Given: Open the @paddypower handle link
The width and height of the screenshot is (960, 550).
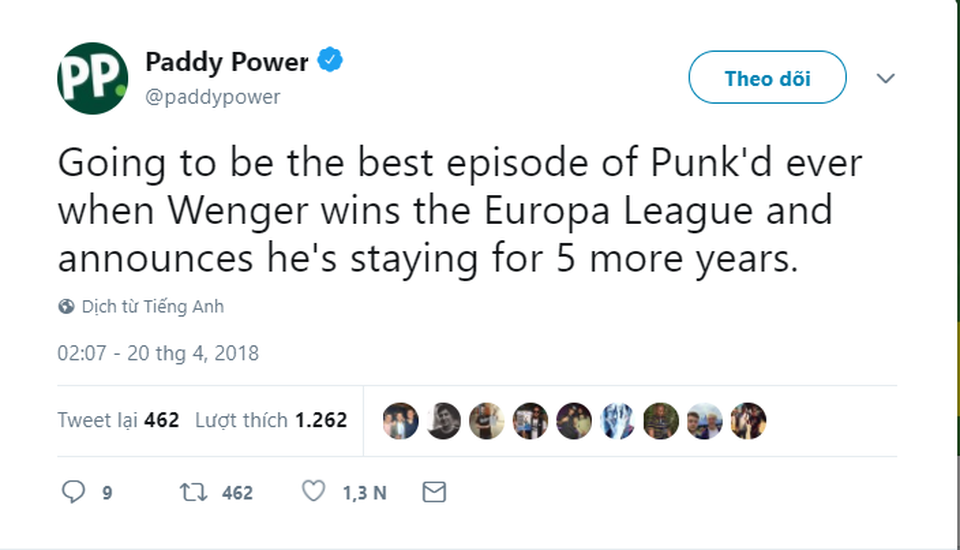Looking at the screenshot, I should (x=213, y=97).
